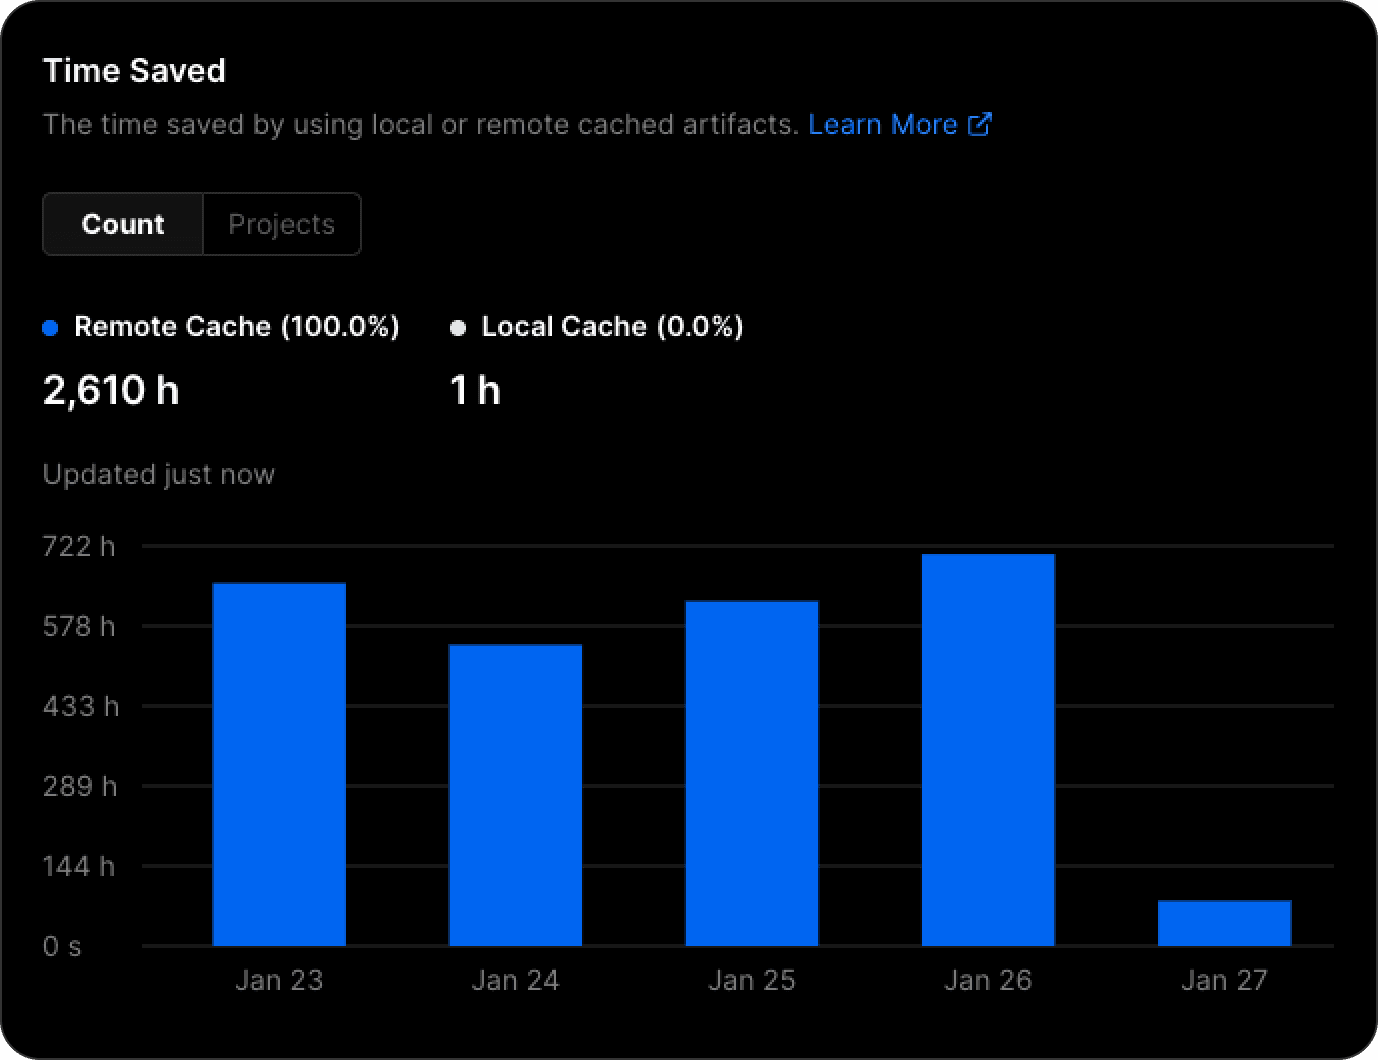Switch to the Projects view
The image size is (1378, 1060).
point(281,224)
